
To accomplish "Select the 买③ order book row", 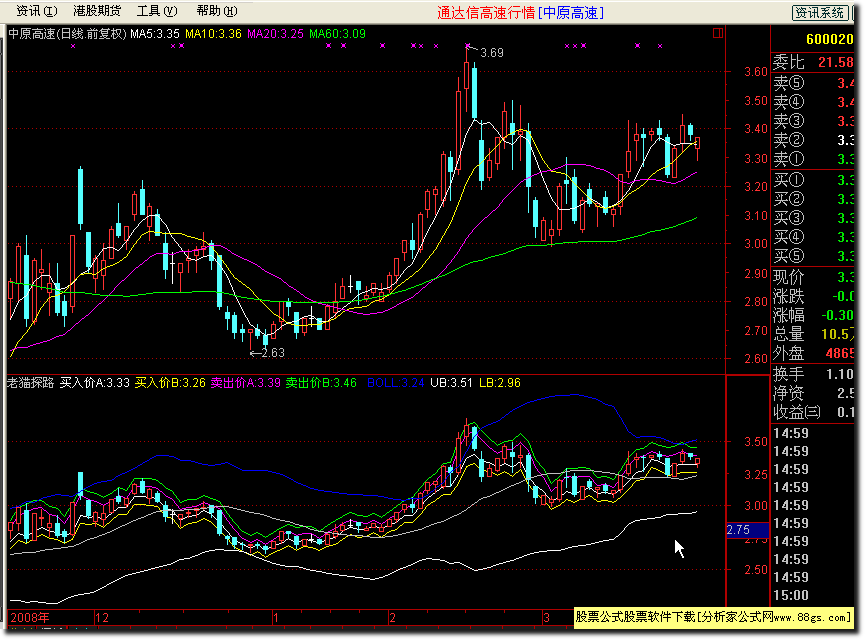I will [x=813, y=218].
